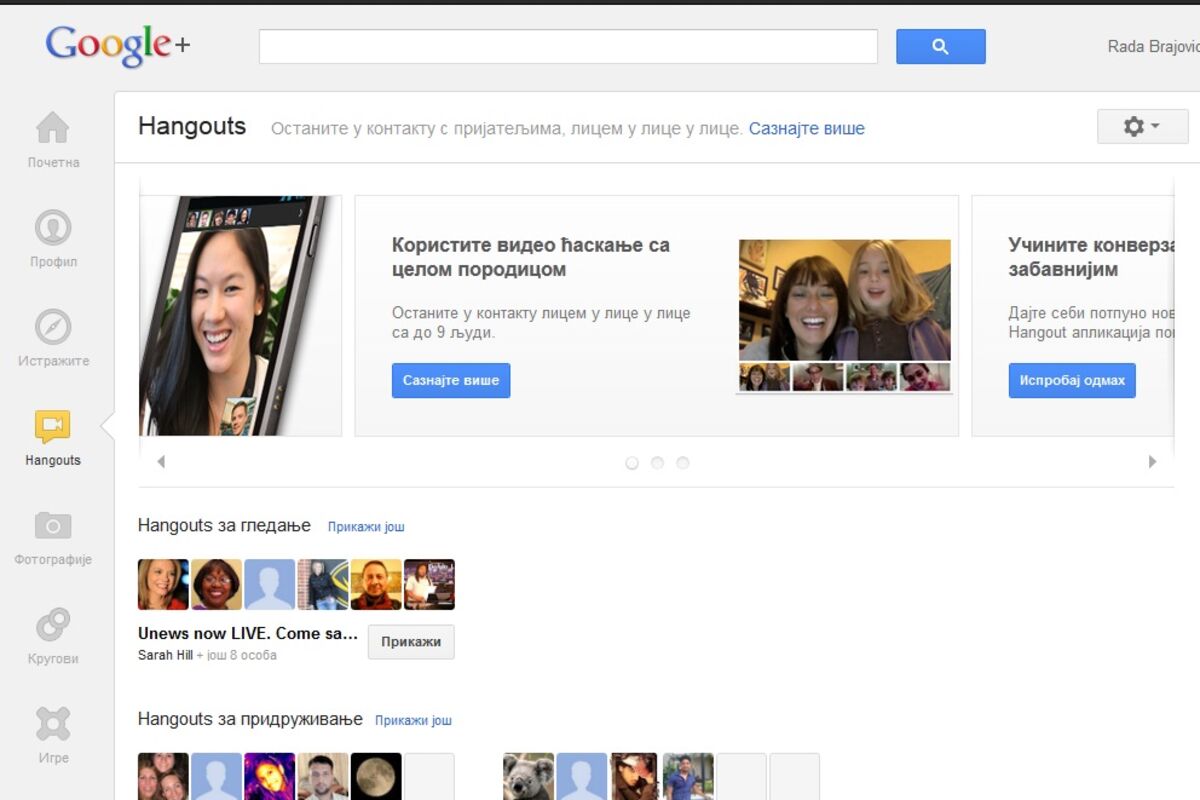This screenshot has width=1200, height=800.
Task: Click the Google+ logo
Action: (117, 45)
